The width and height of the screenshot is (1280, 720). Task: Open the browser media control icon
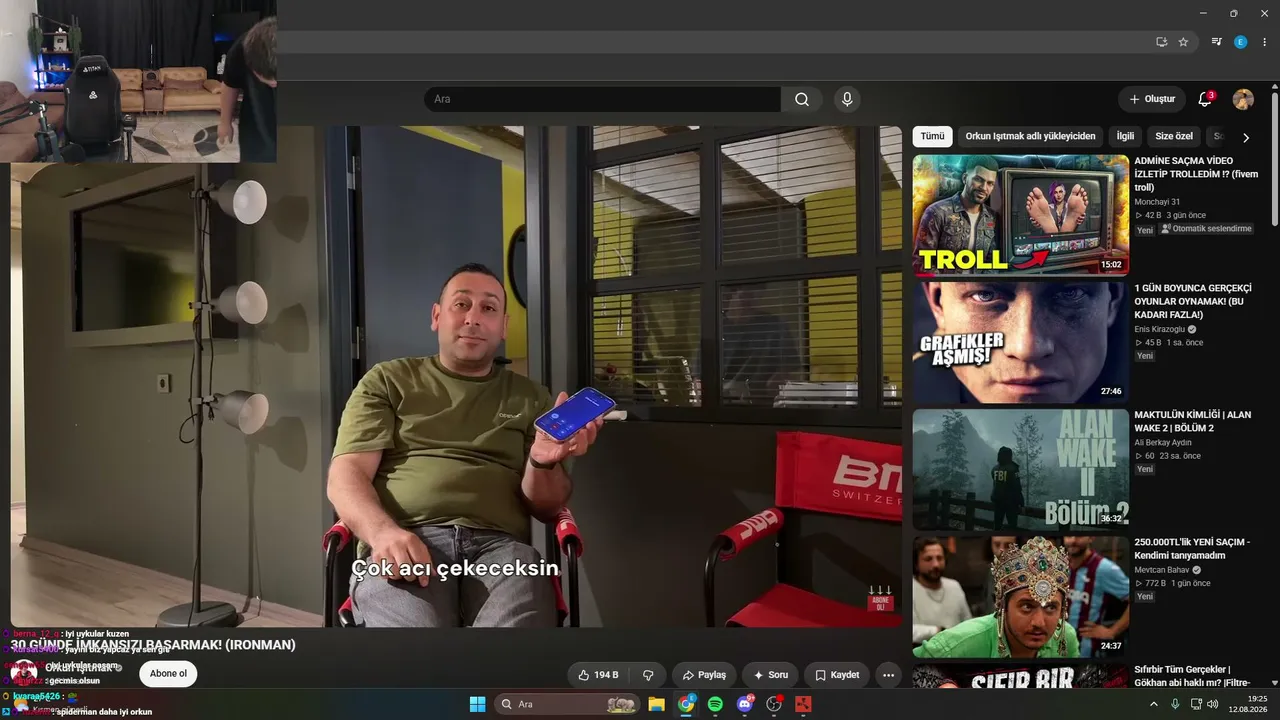(x=1217, y=42)
